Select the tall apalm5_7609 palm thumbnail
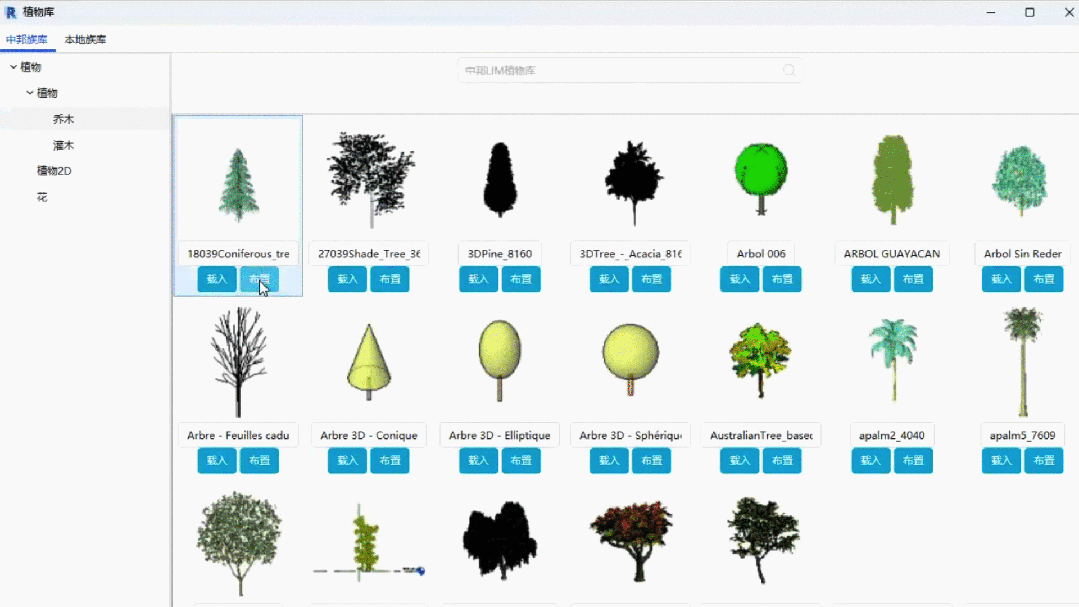The height and width of the screenshot is (607, 1079). (1023, 361)
